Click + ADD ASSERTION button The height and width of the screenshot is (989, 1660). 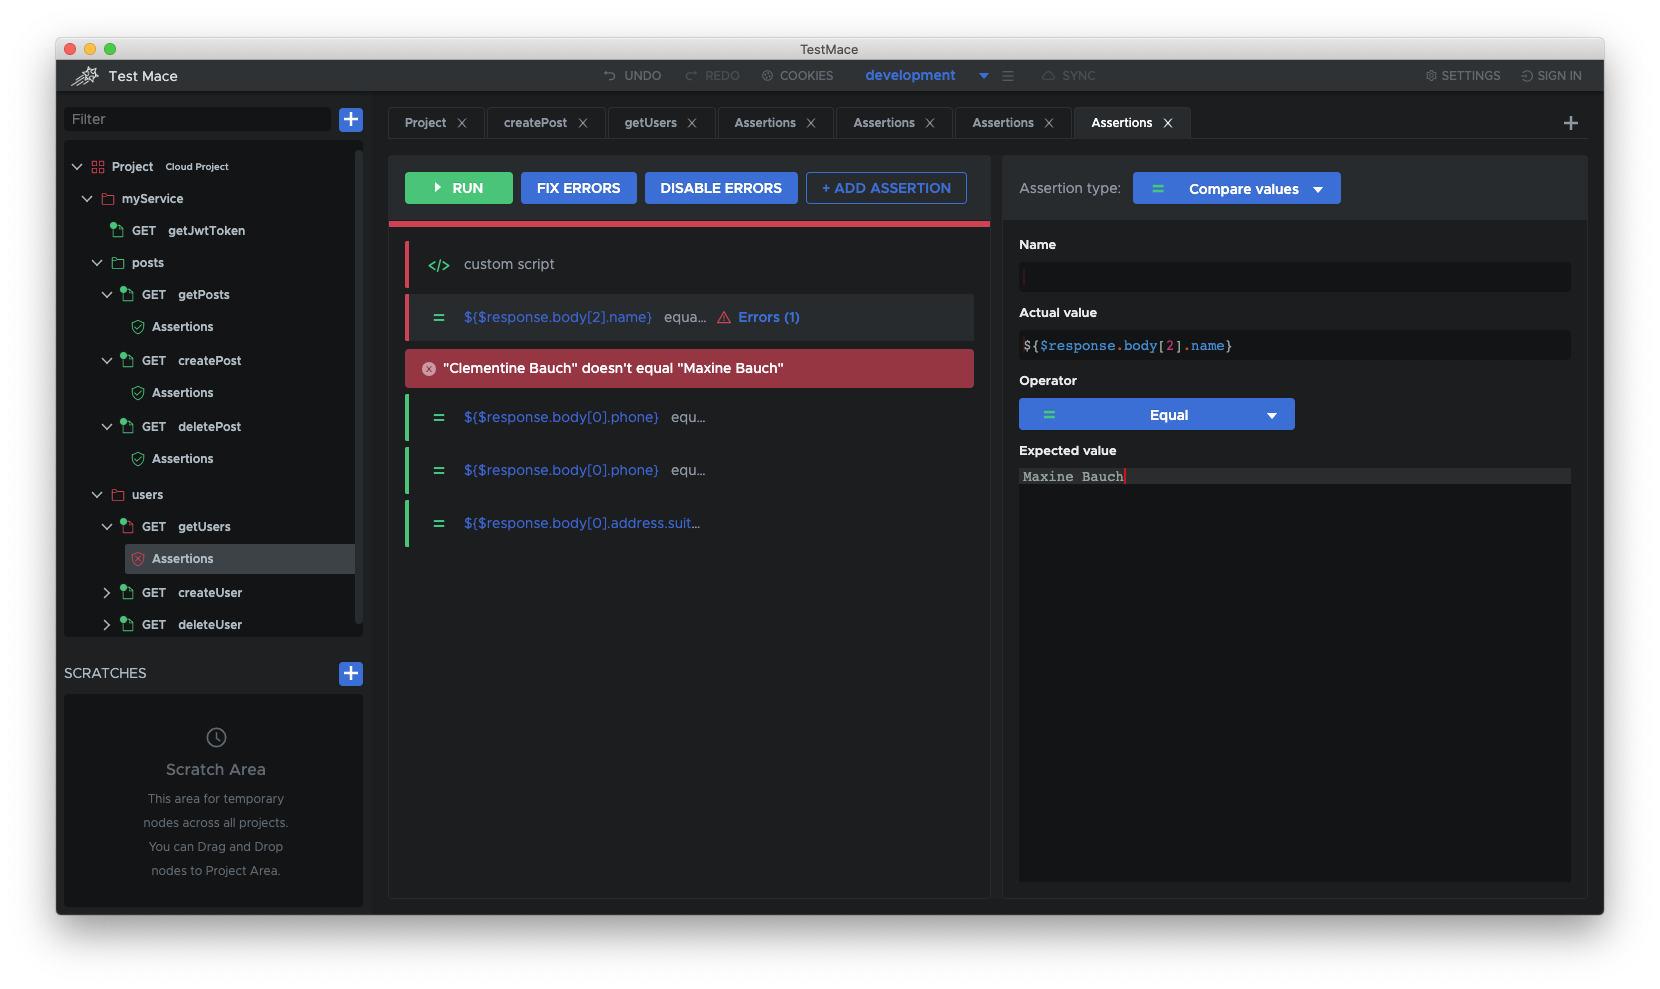887,188
